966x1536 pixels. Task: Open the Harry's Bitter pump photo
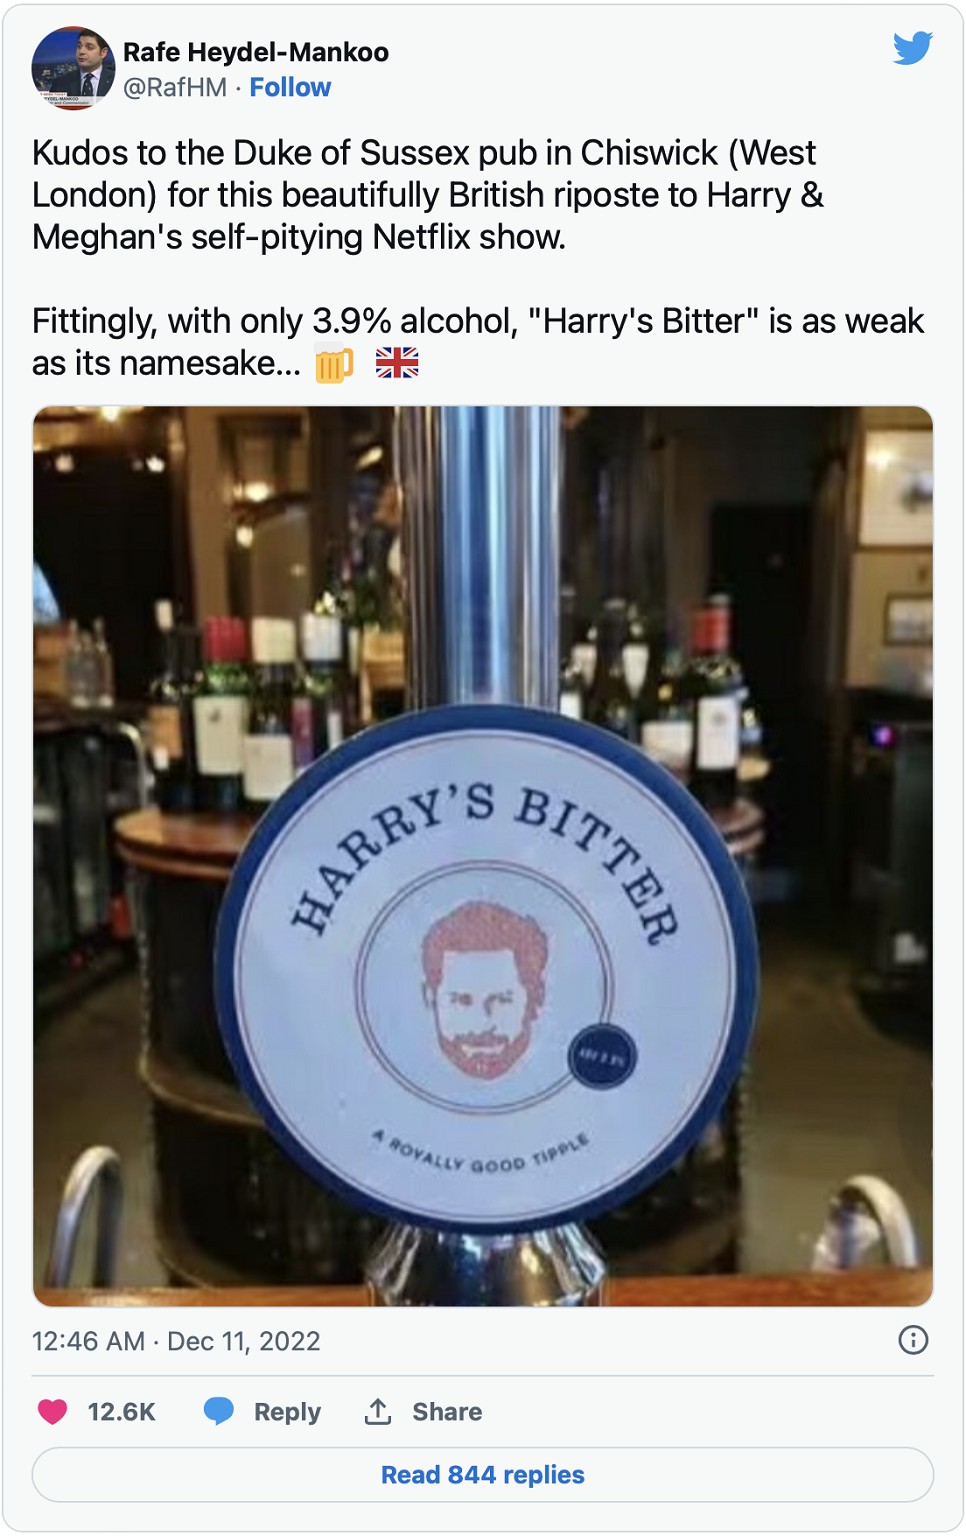pyautogui.click(x=483, y=856)
